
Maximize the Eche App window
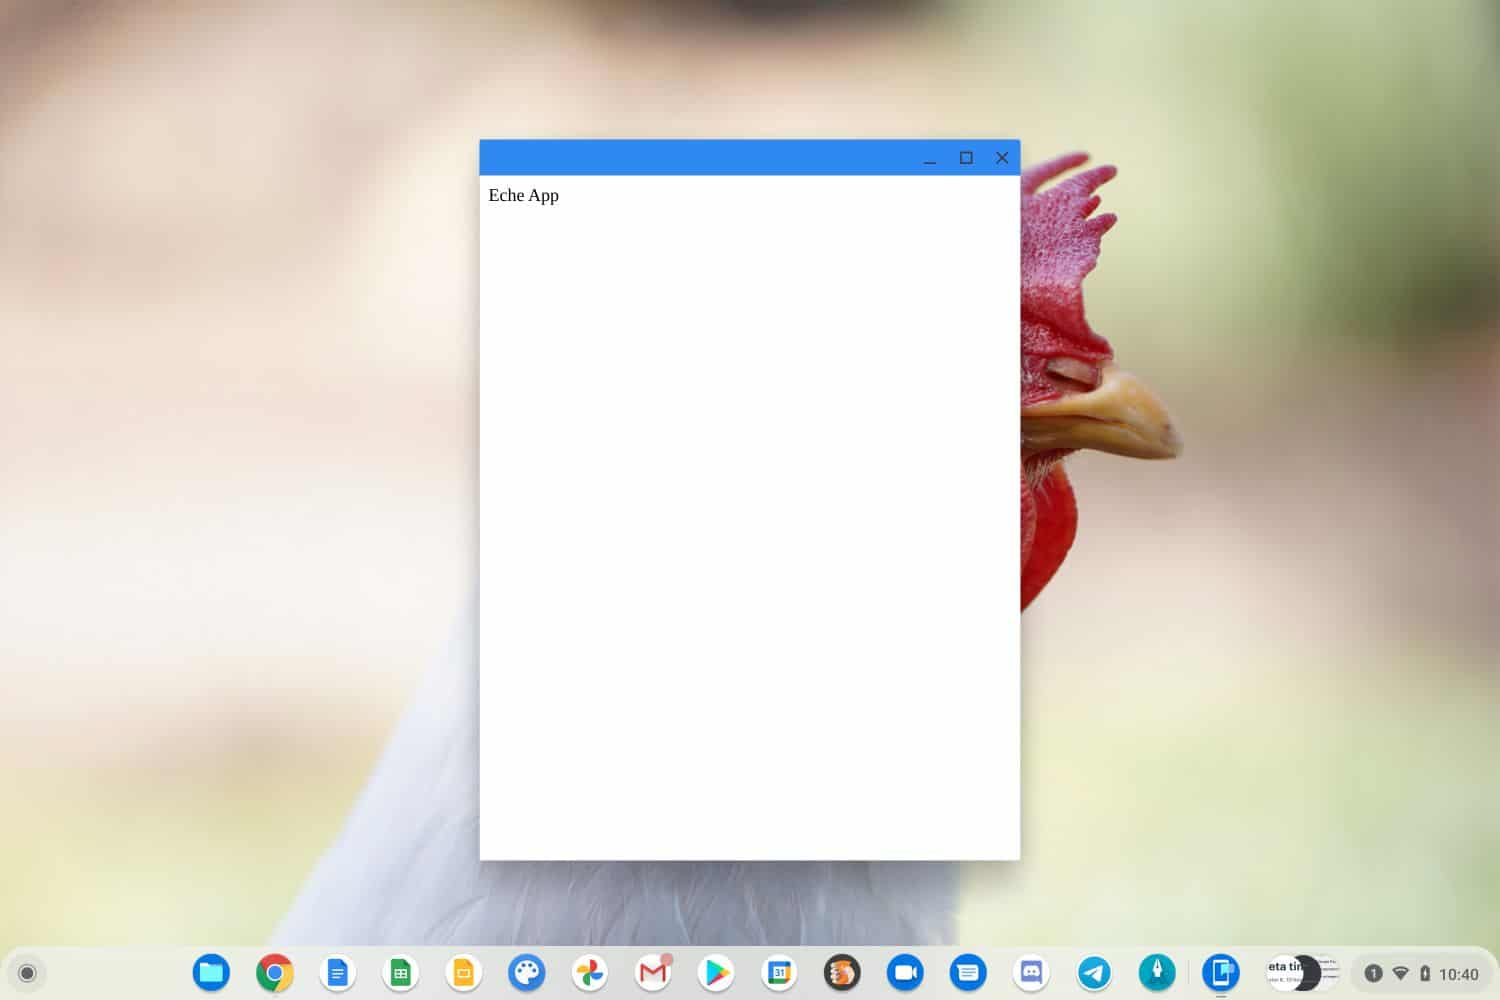pos(966,158)
